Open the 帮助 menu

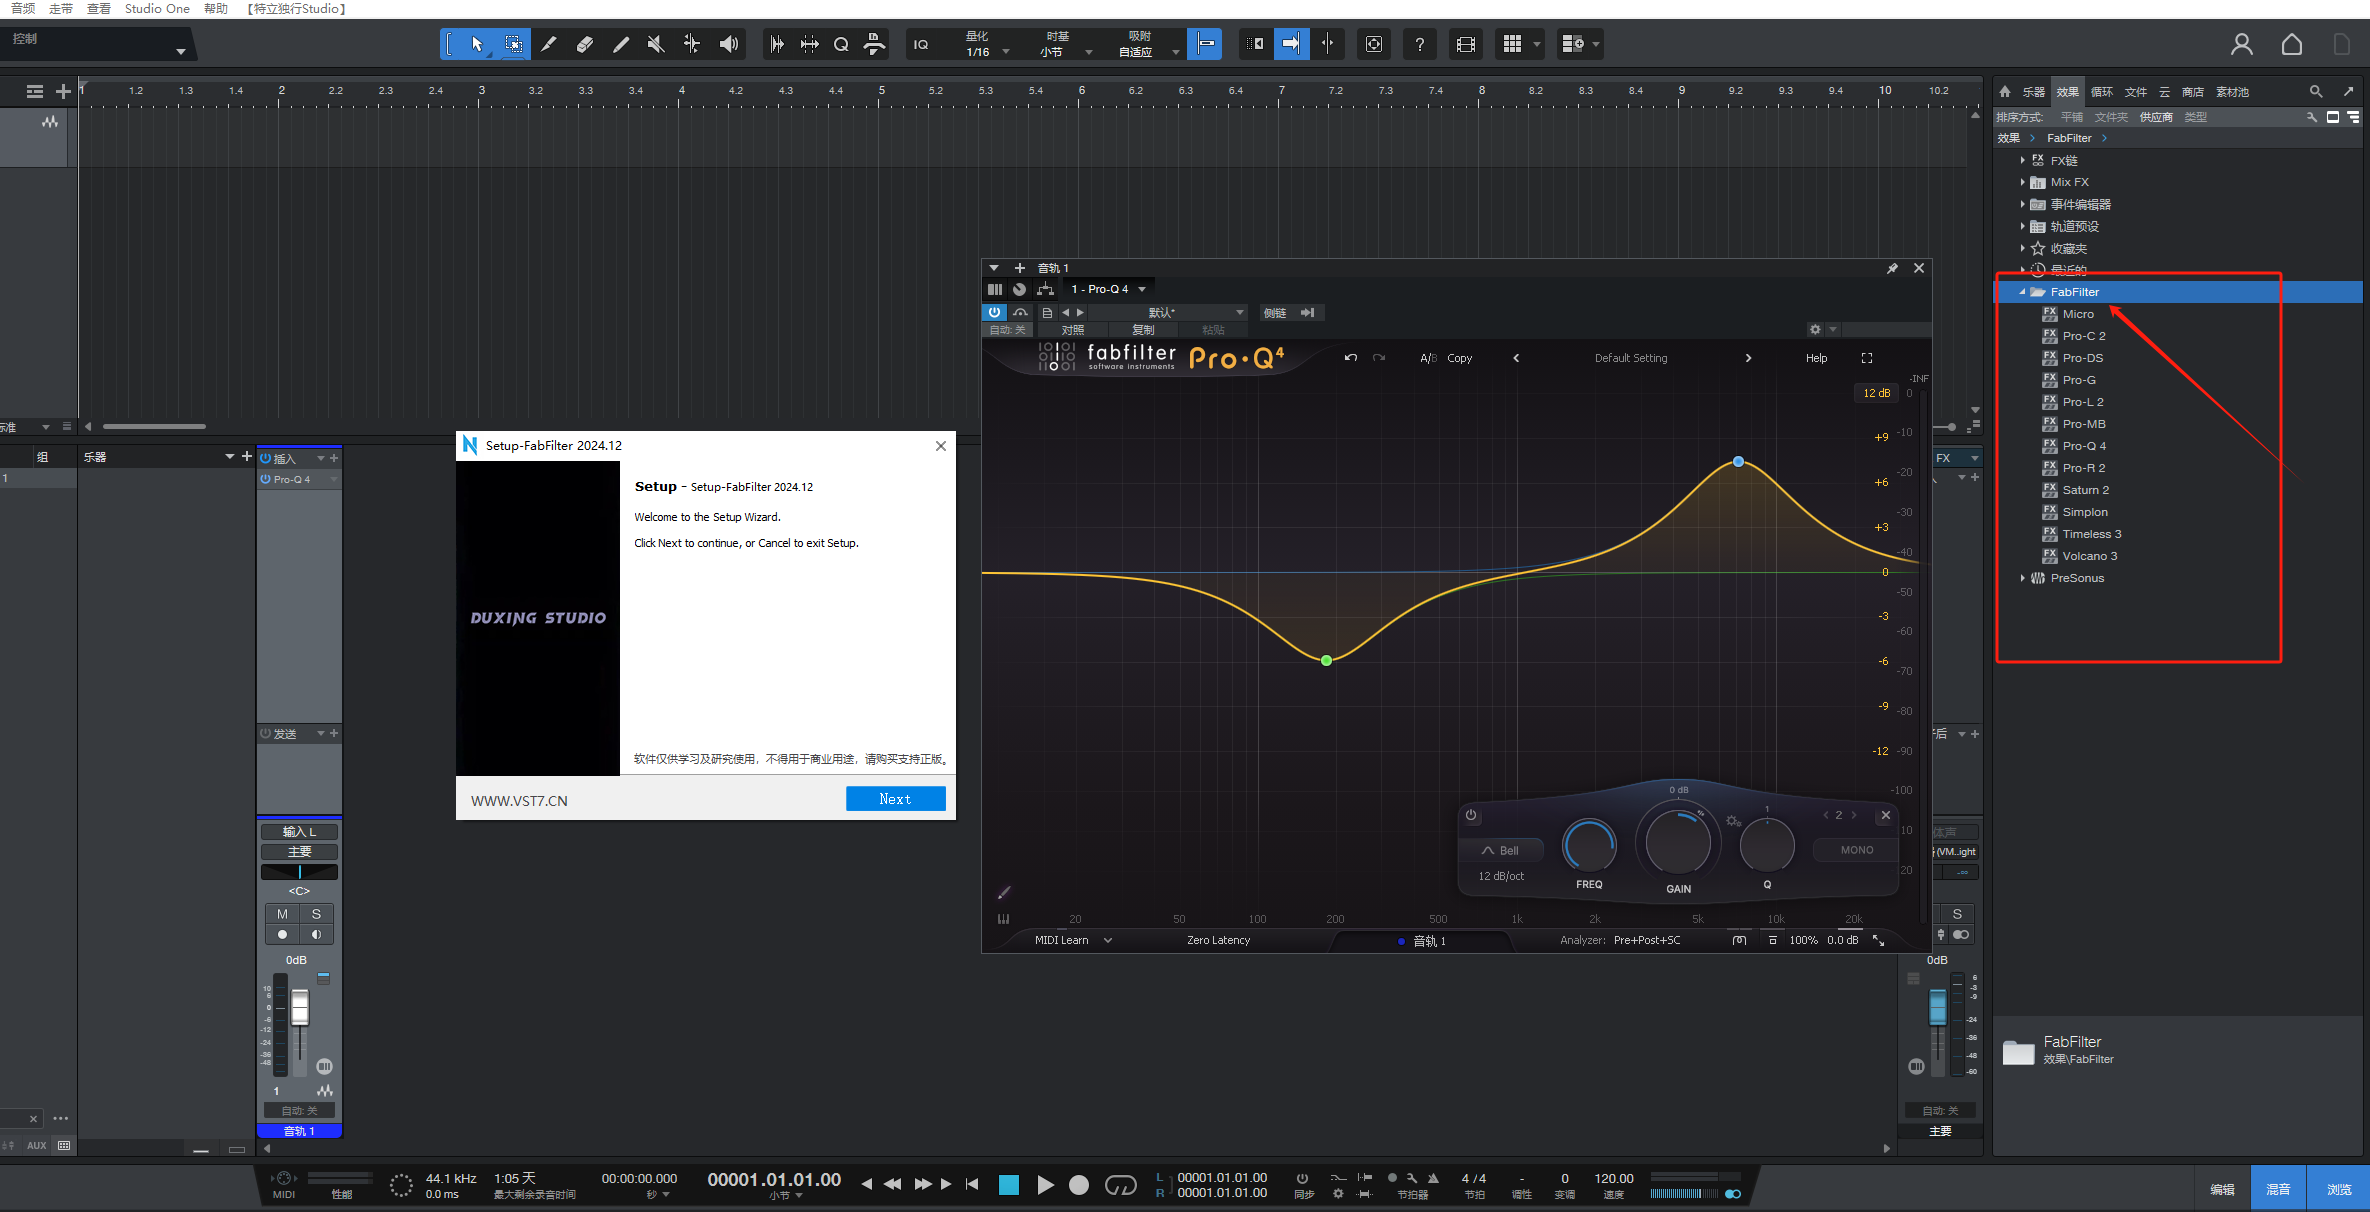216,8
